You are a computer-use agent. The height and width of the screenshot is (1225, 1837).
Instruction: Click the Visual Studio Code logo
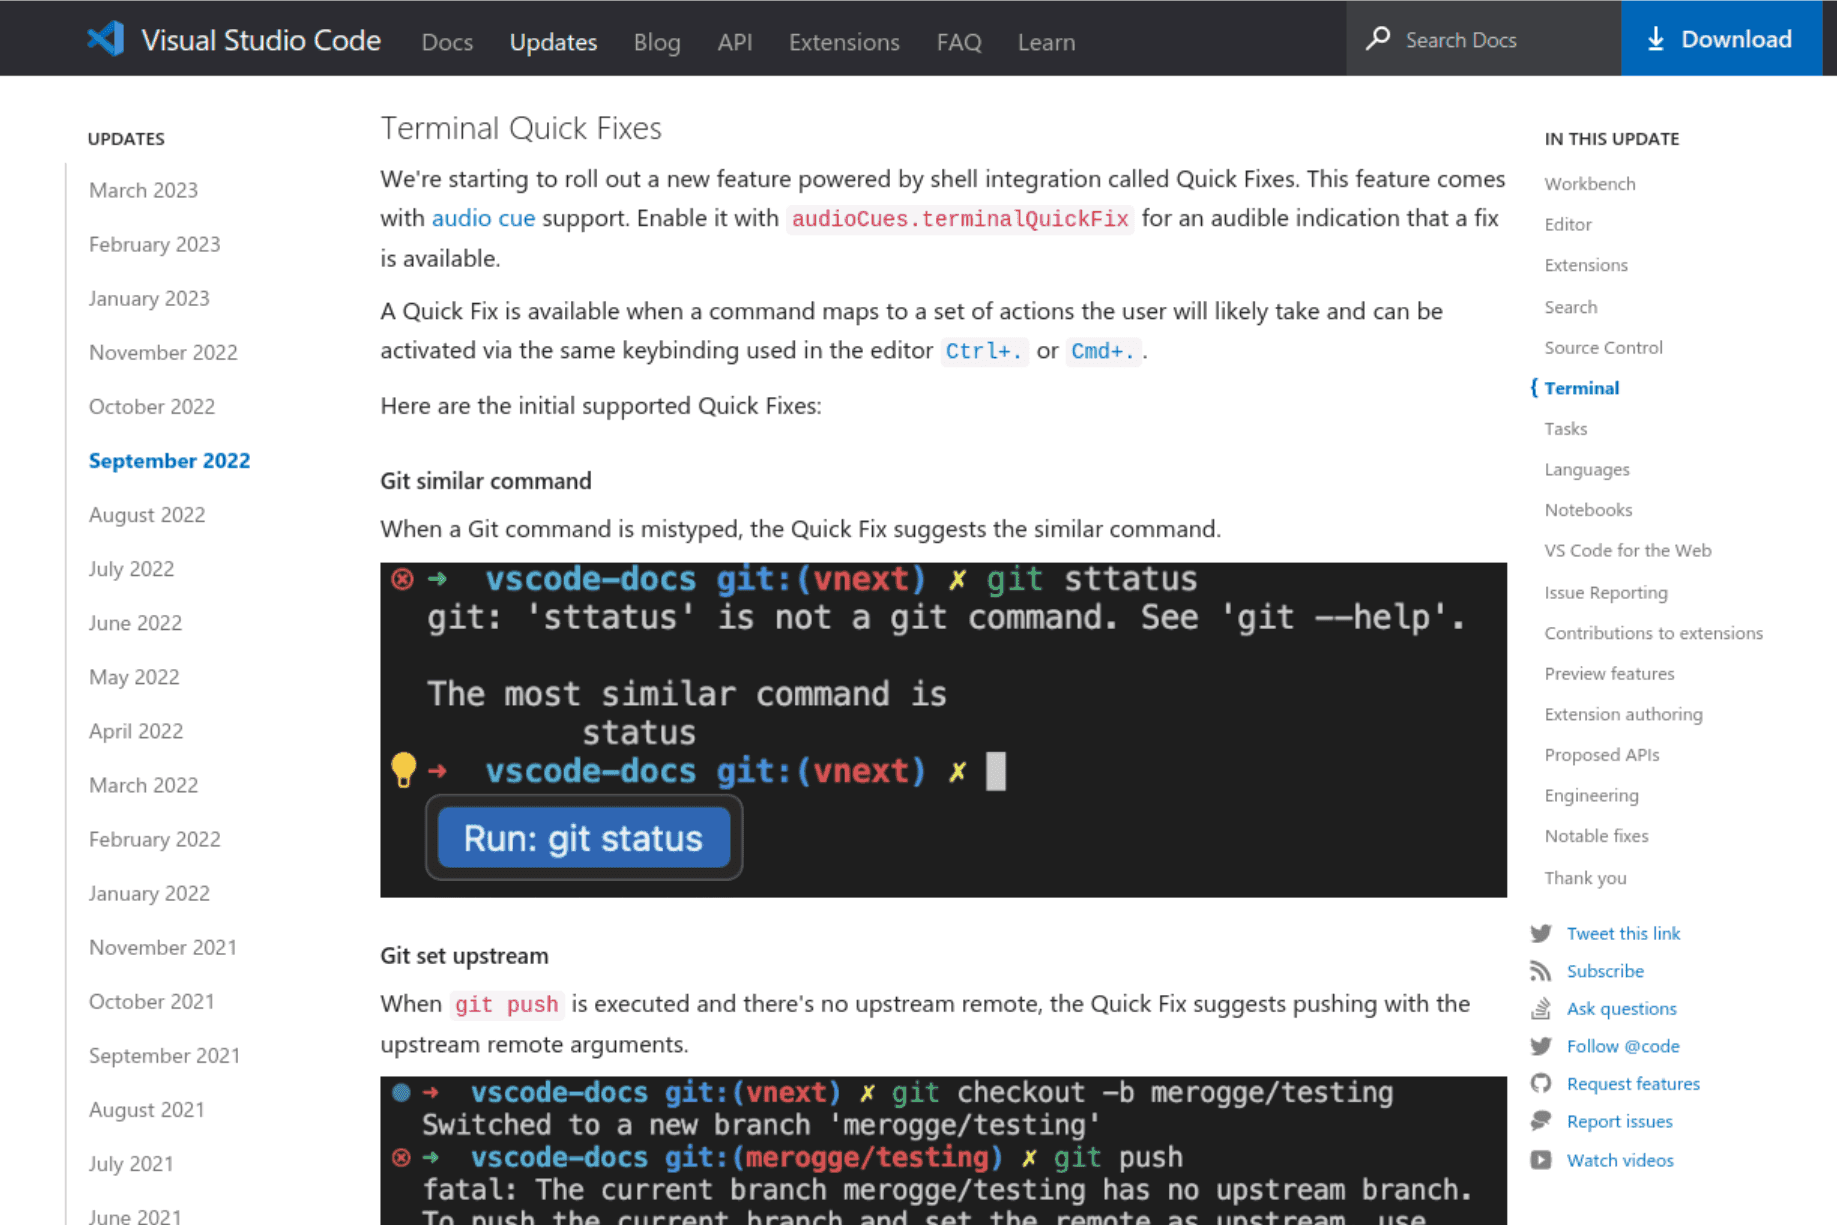click(106, 38)
